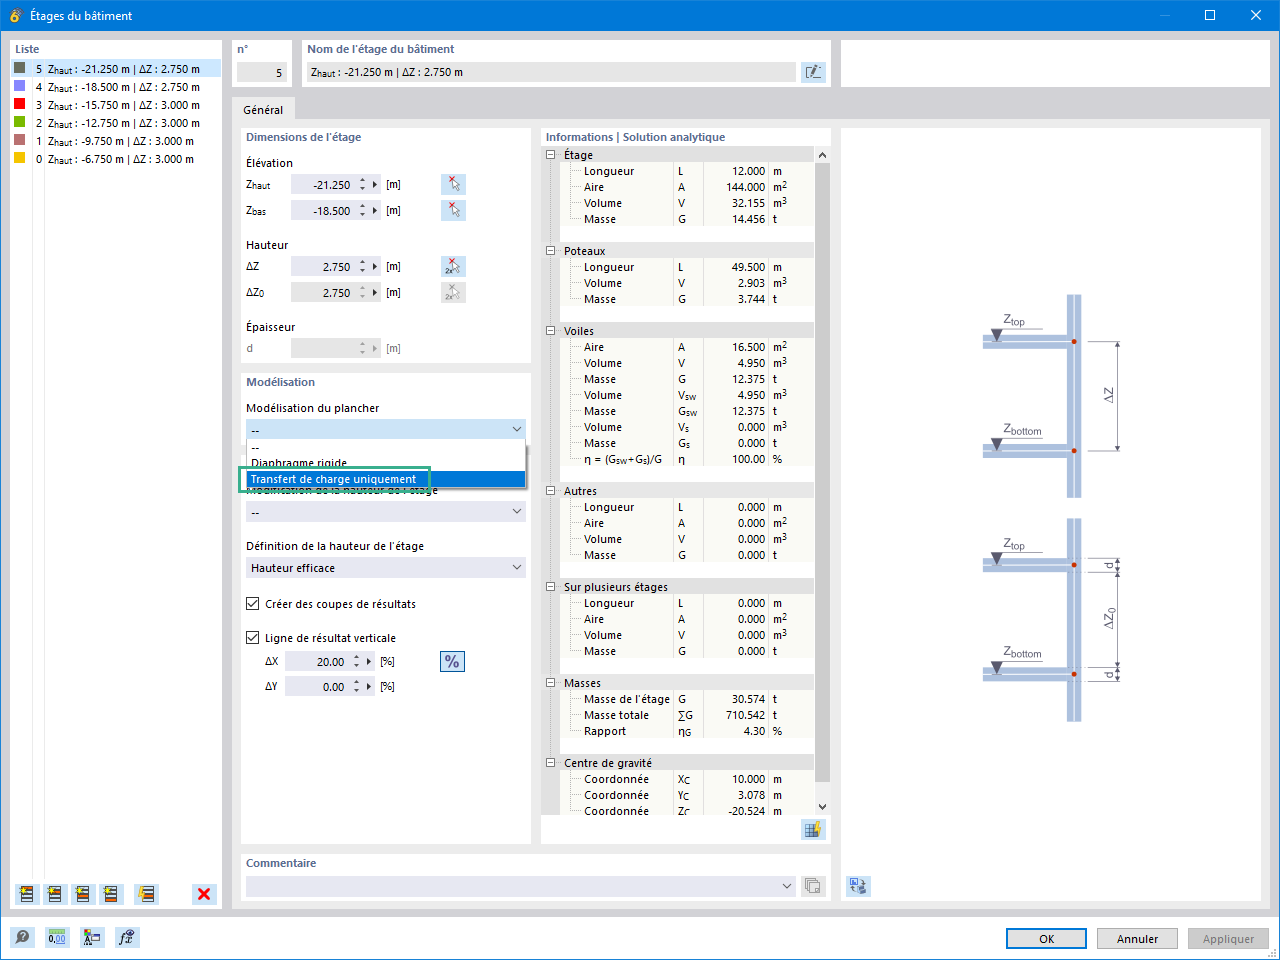The height and width of the screenshot is (960, 1280).
Task: Select story 2 row Zhaut -12.750 m
Action: click(116, 123)
